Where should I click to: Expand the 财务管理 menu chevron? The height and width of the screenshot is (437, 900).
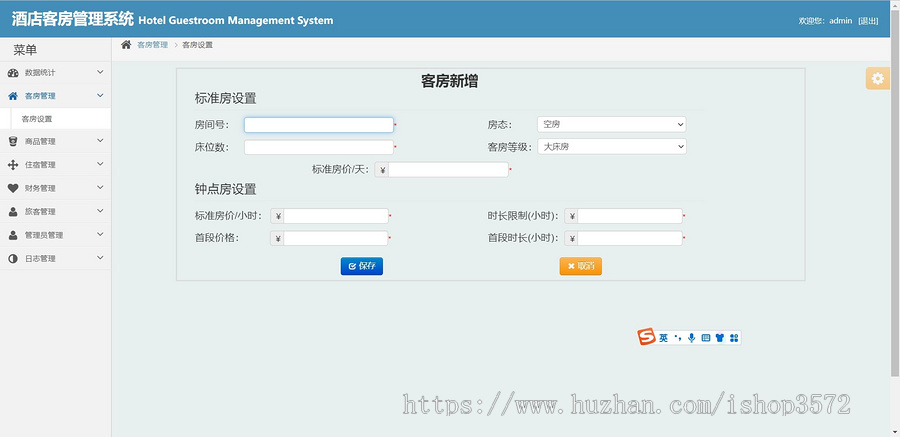click(100, 188)
